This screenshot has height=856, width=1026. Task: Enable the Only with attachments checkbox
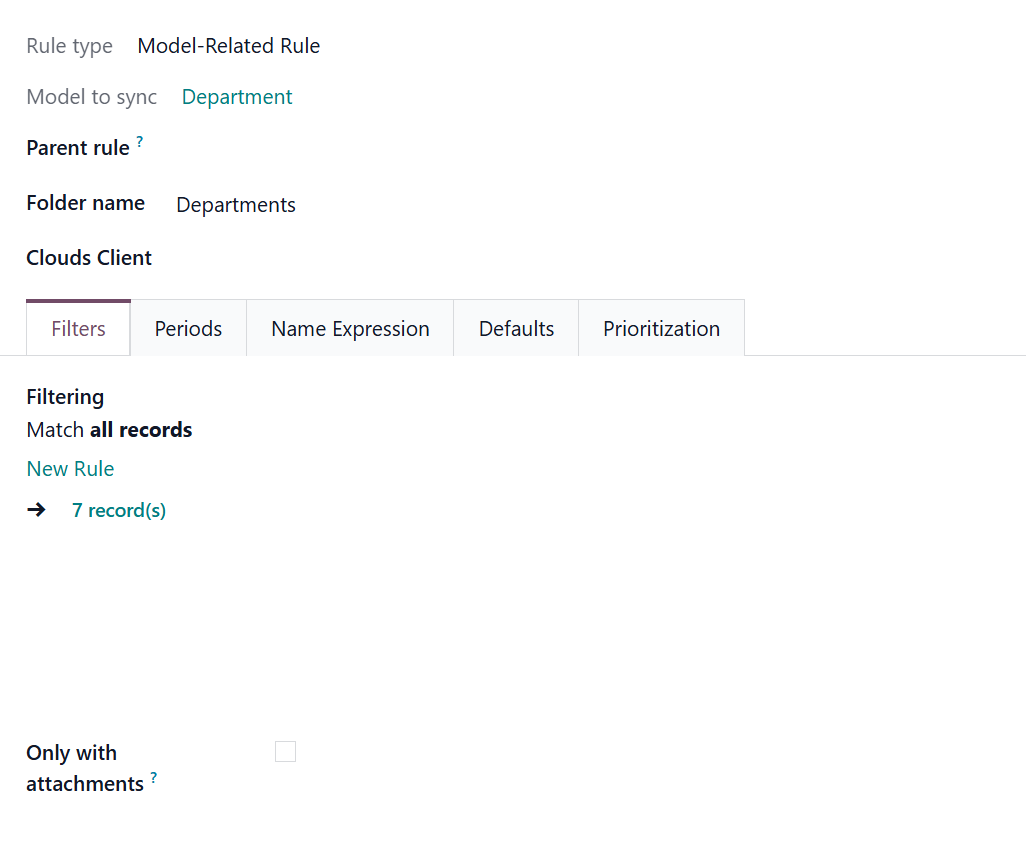pos(285,751)
